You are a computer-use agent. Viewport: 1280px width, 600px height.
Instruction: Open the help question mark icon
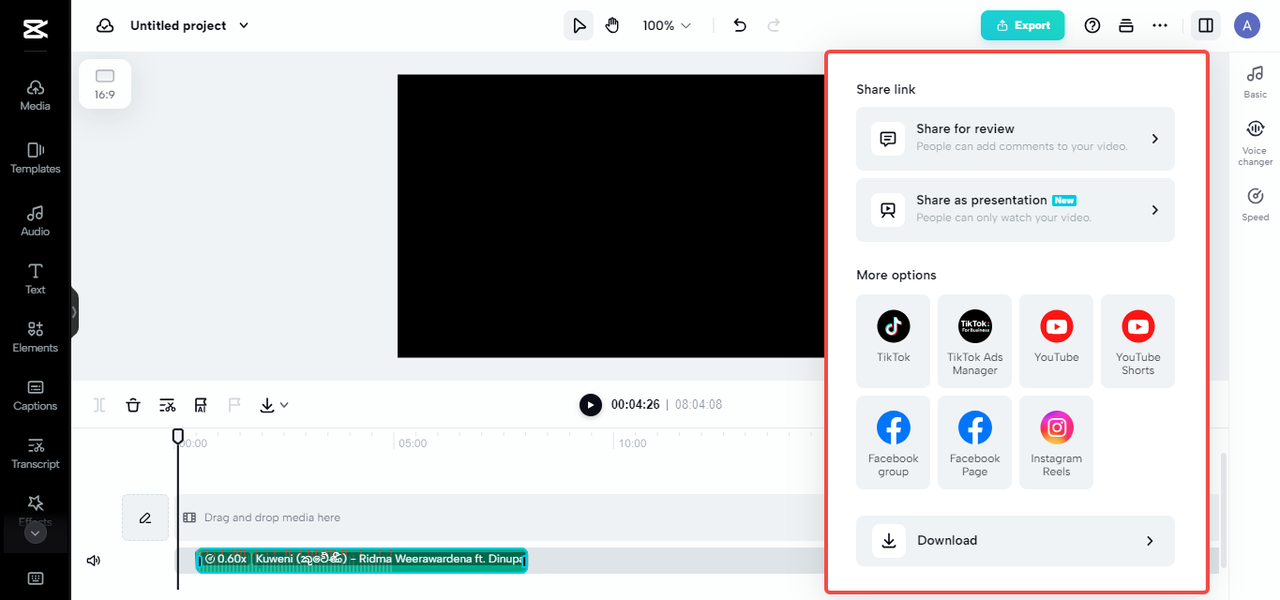[1092, 26]
